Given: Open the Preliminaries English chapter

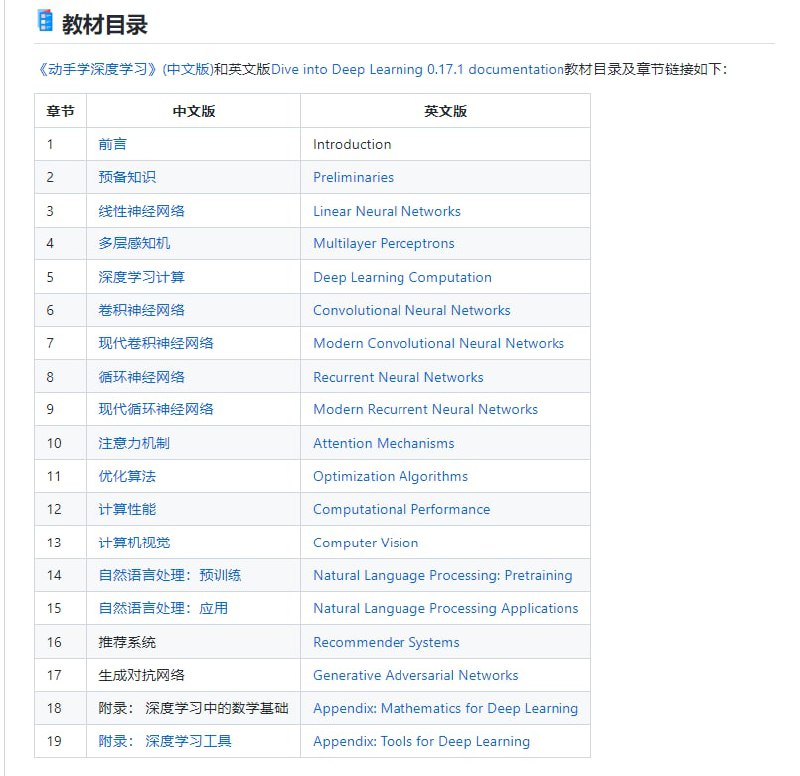Looking at the screenshot, I should (x=352, y=177).
